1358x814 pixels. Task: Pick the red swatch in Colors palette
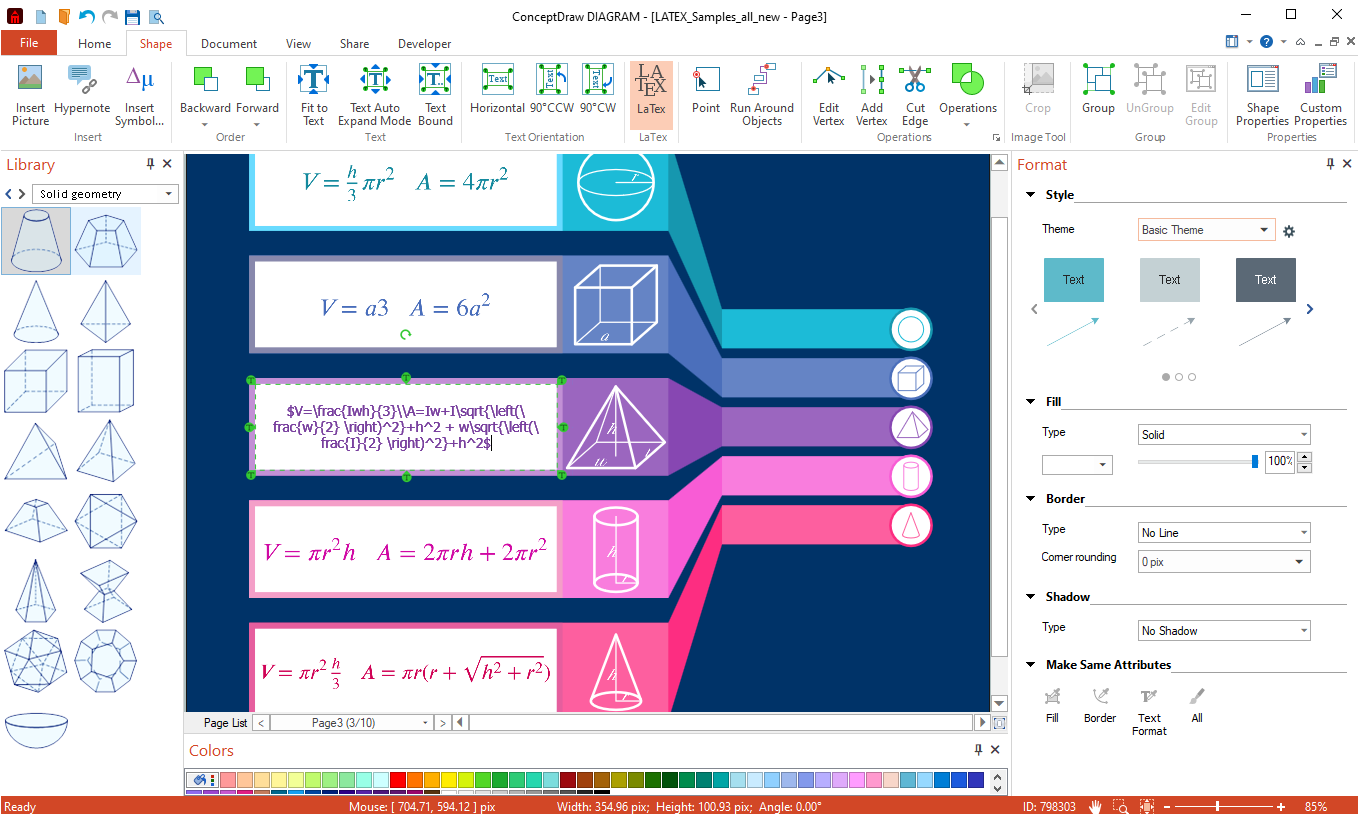coord(397,780)
